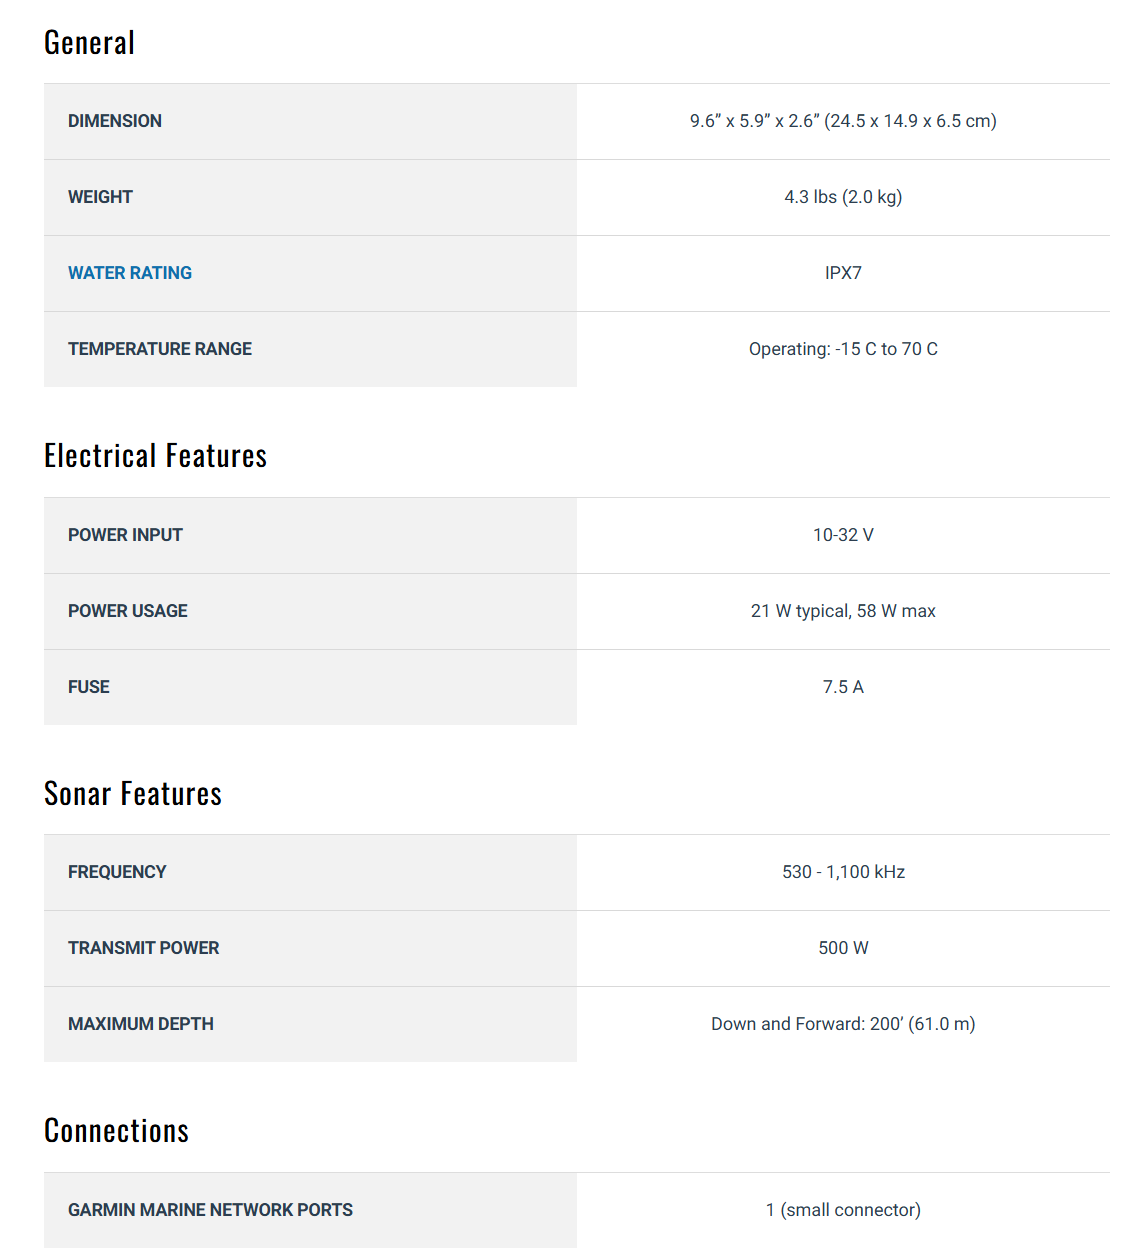Select the DIMENSION row label
This screenshot has width=1147, height=1260.
115,121
